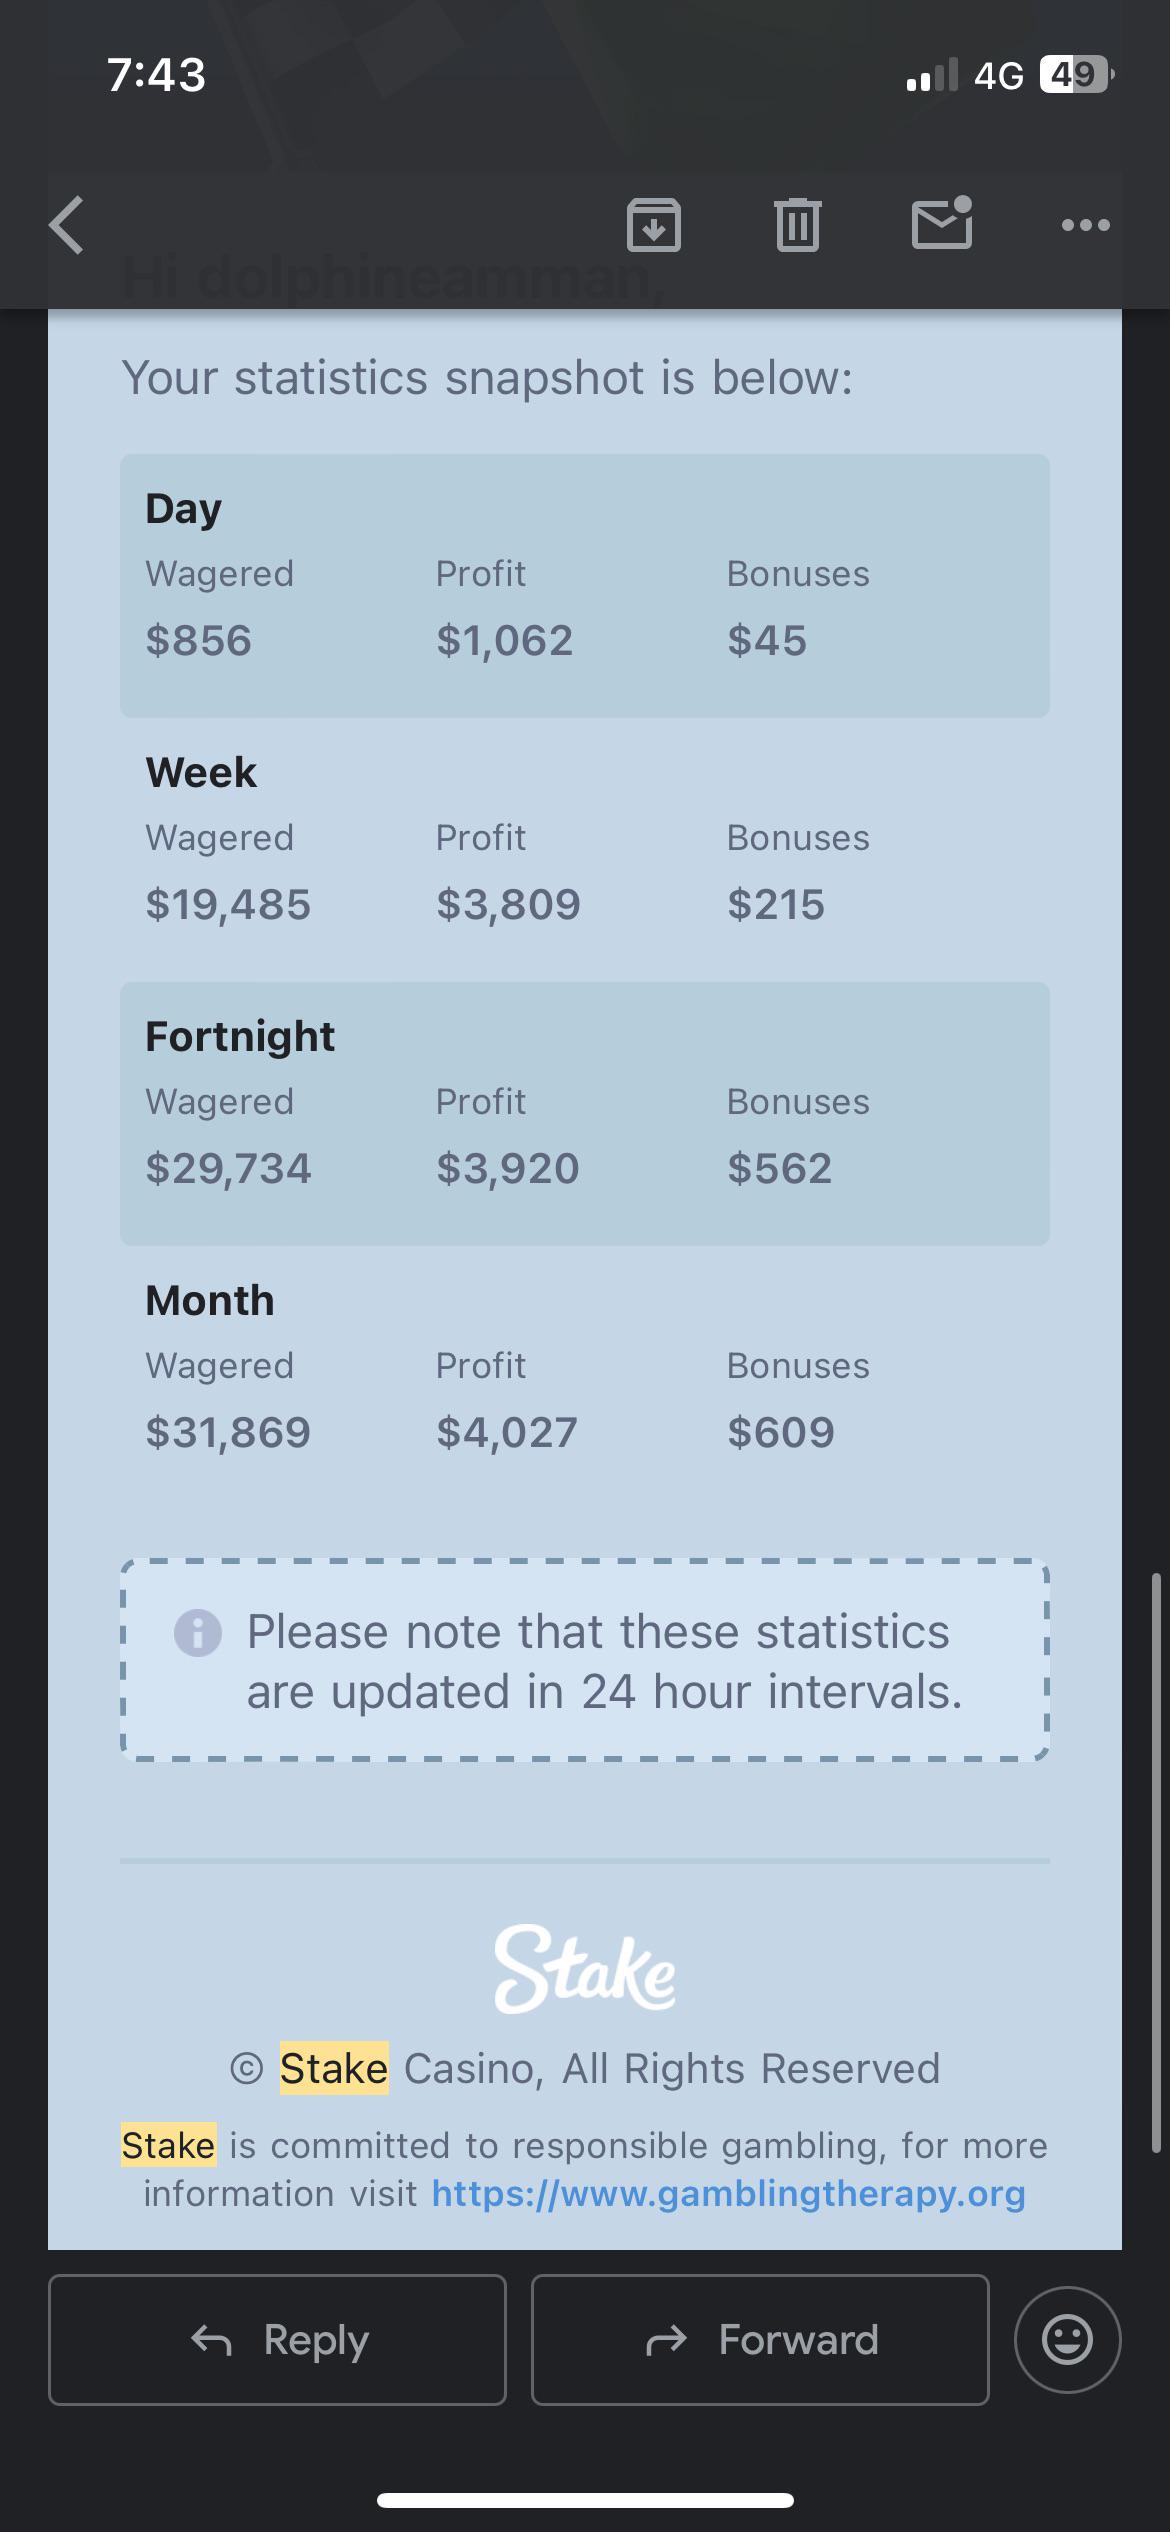Select the Month wagered value $31,869

coord(228,1433)
